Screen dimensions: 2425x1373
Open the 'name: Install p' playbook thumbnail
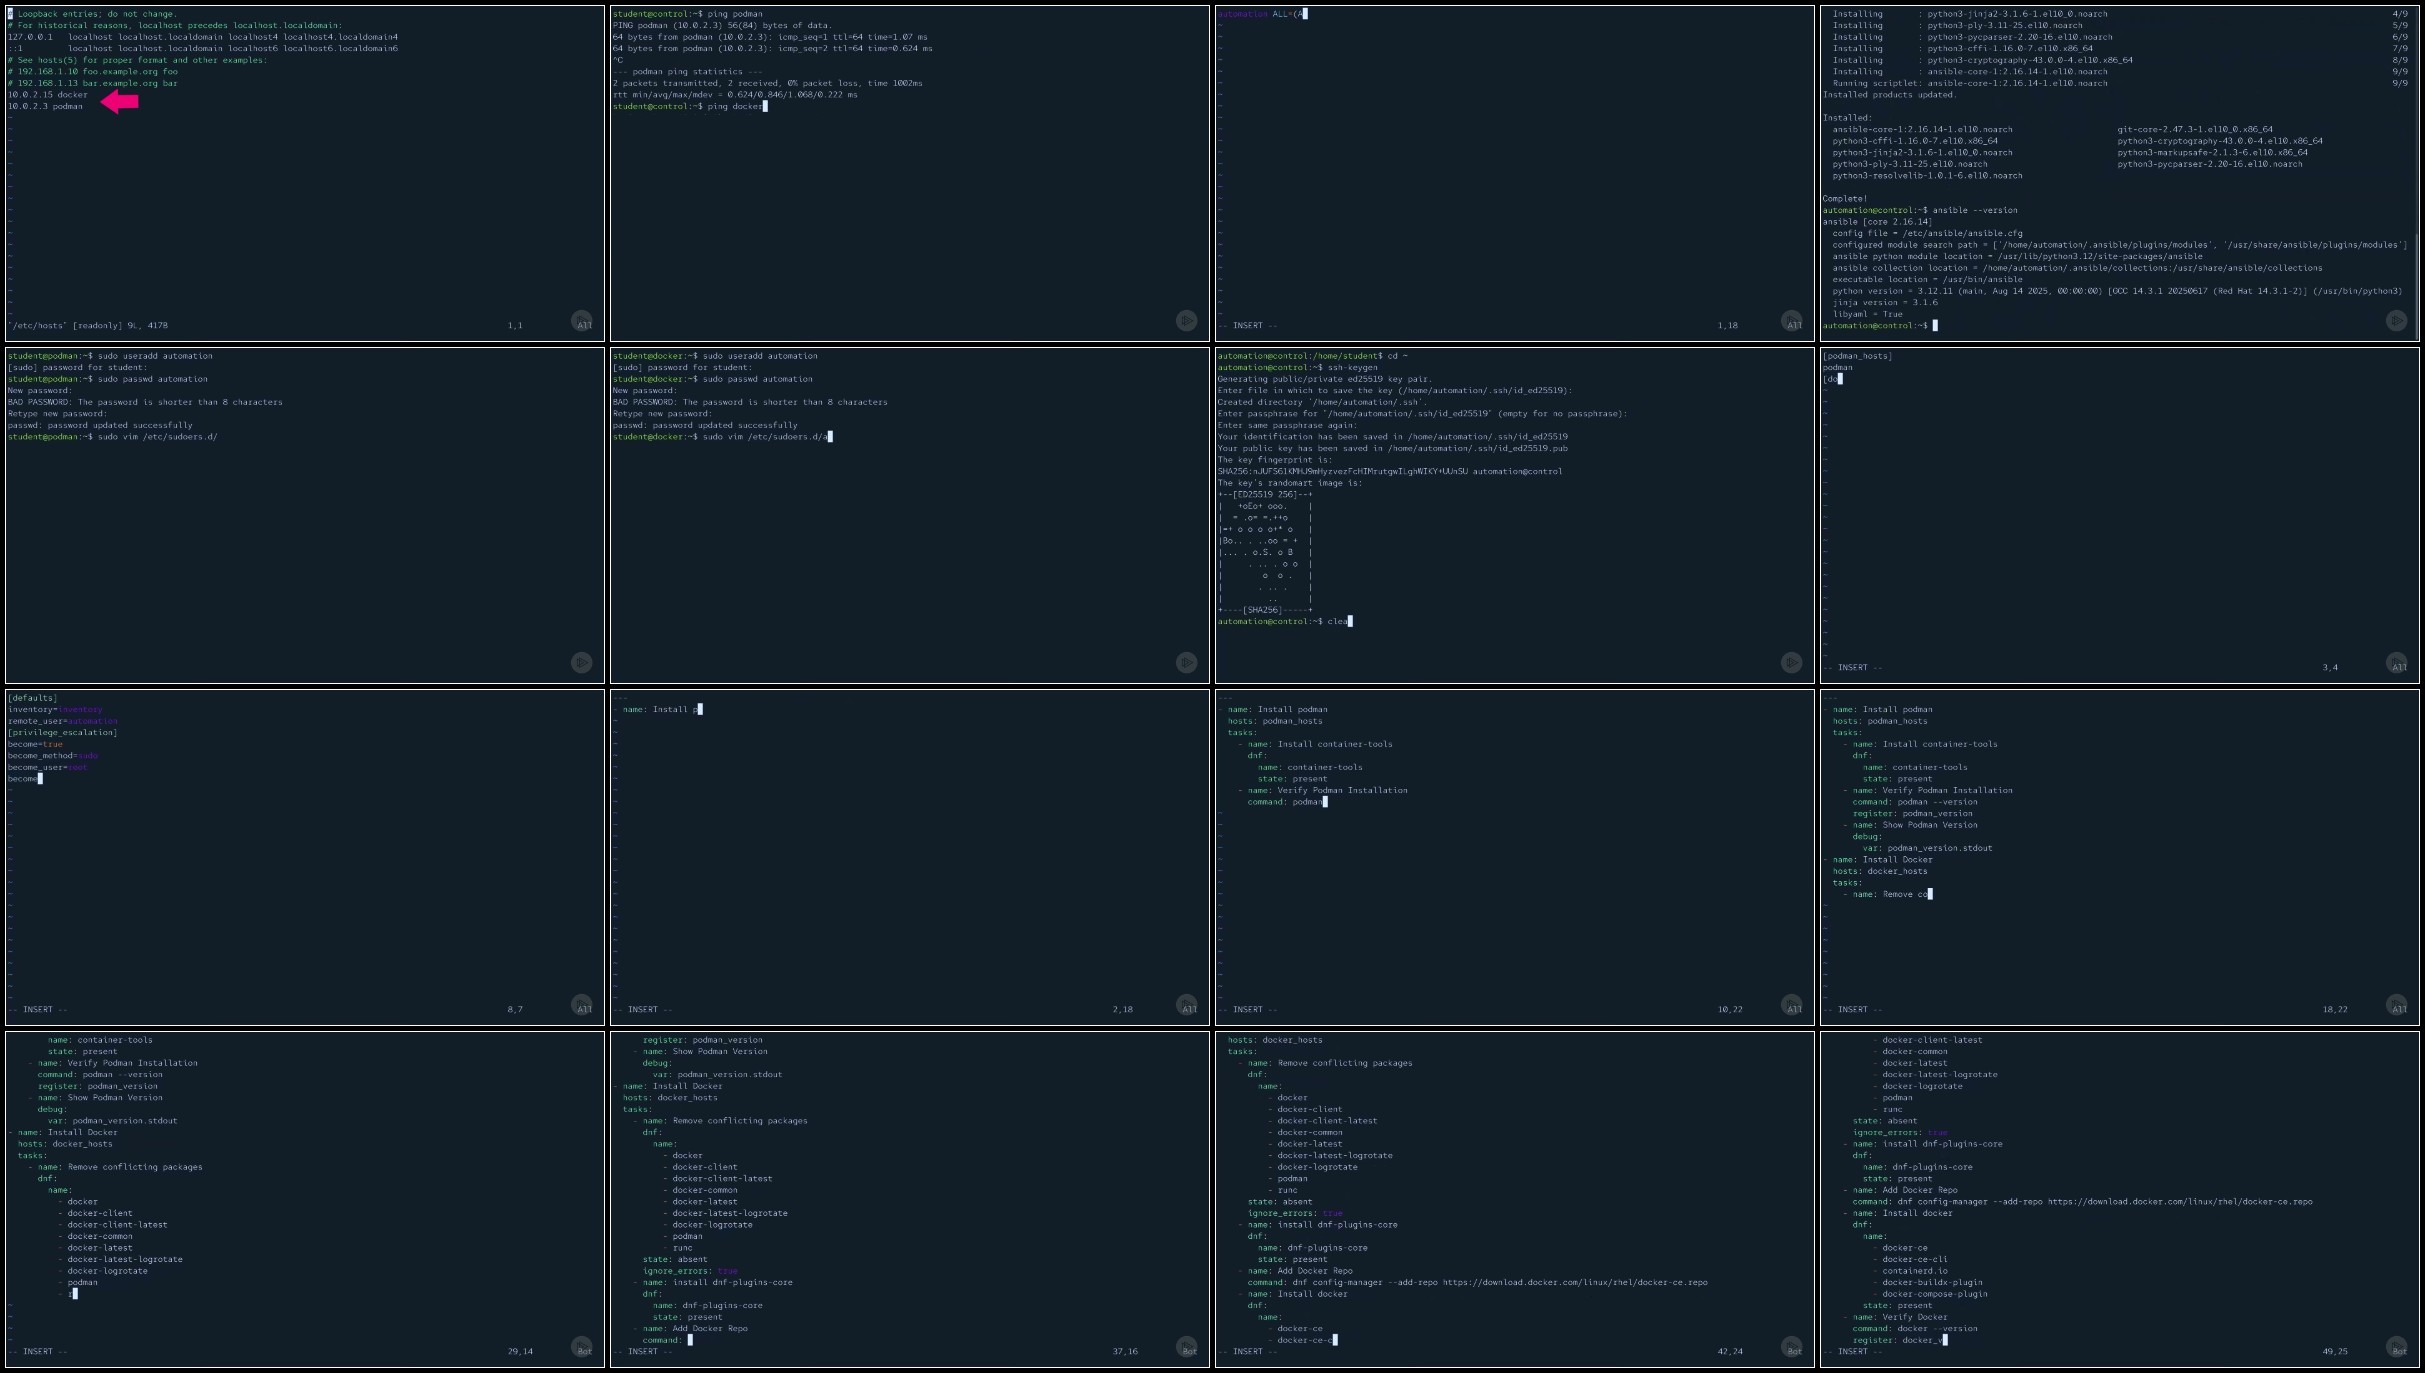point(909,857)
